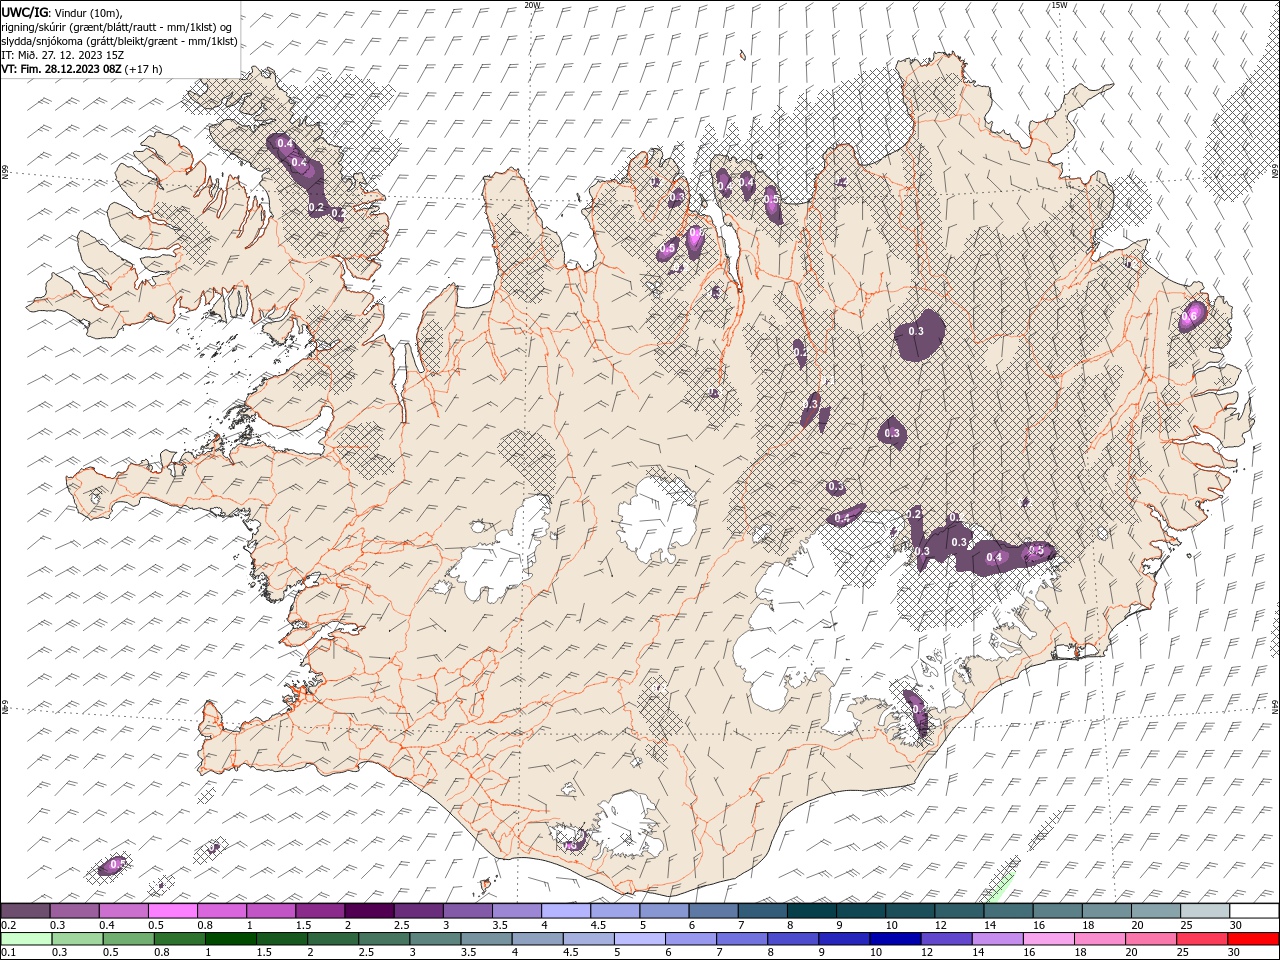Screen dimensions: 1280x960
Task: Click the '(+17 h)' forecast offset text
Action: pyautogui.click(x=144, y=69)
